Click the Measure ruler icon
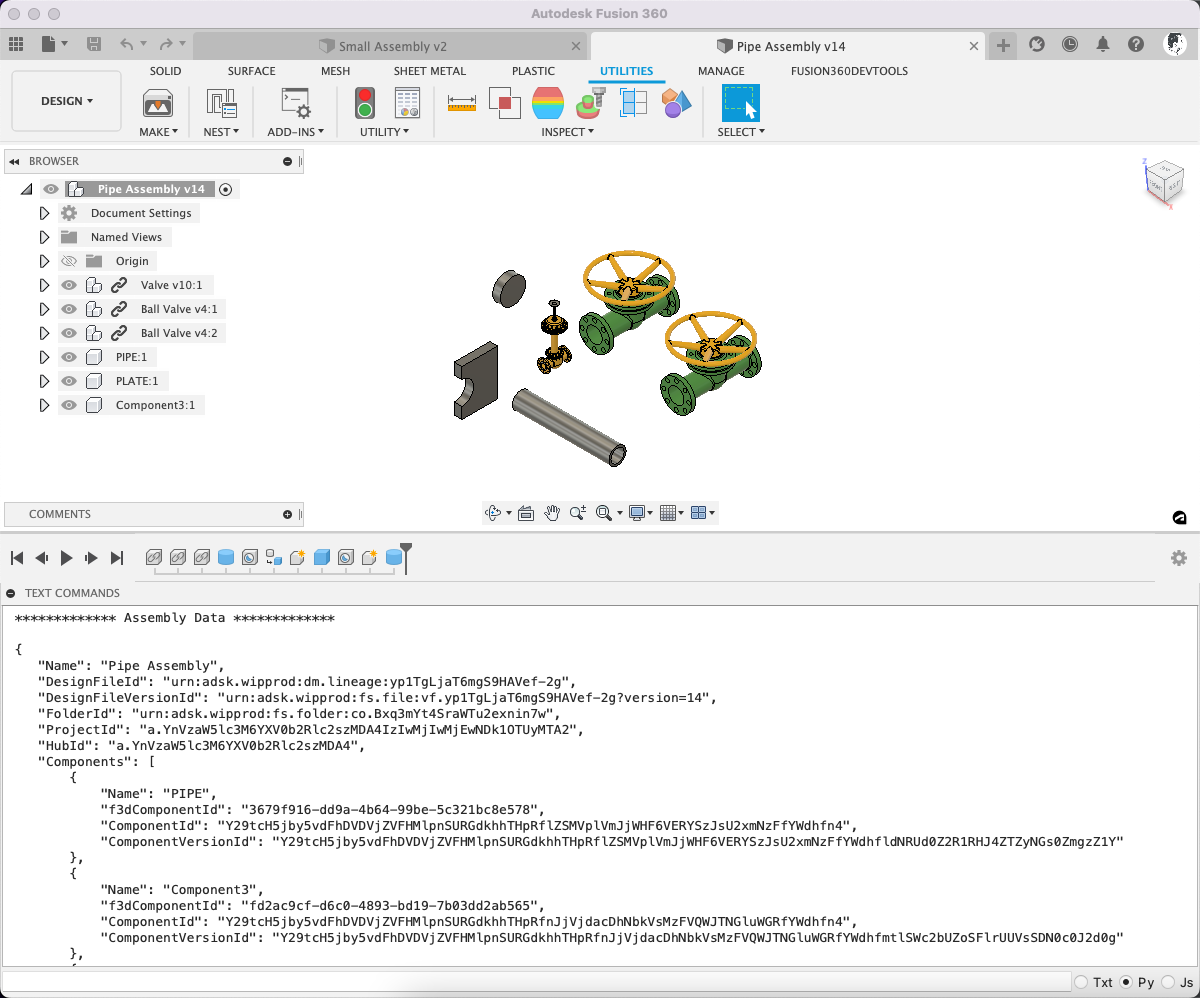The height and width of the screenshot is (998, 1200). [x=461, y=103]
